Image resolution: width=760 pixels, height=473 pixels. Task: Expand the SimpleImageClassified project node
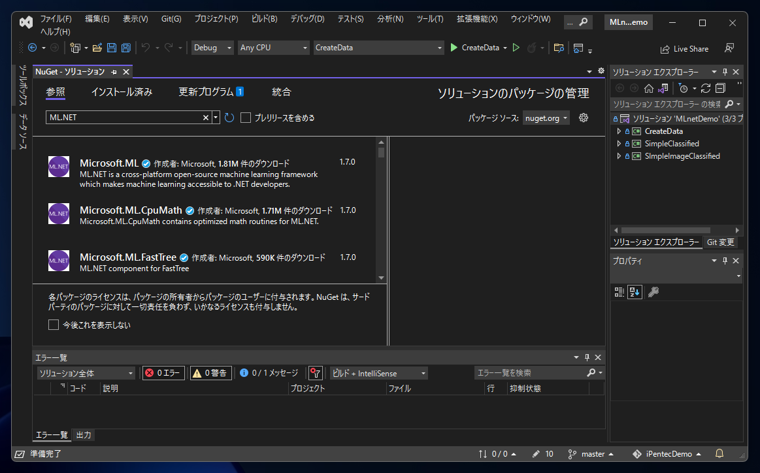[x=618, y=156]
